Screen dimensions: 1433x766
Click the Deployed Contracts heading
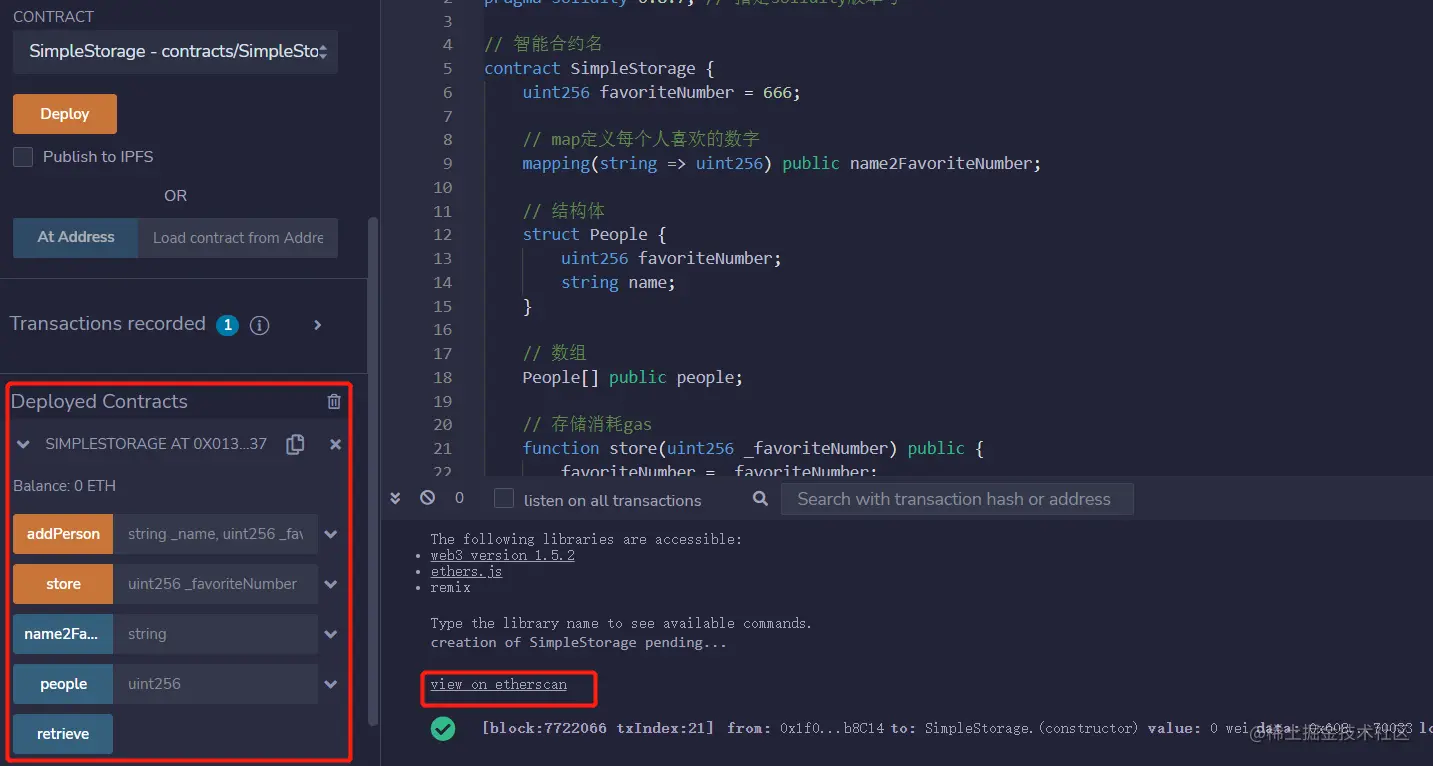pos(99,401)
